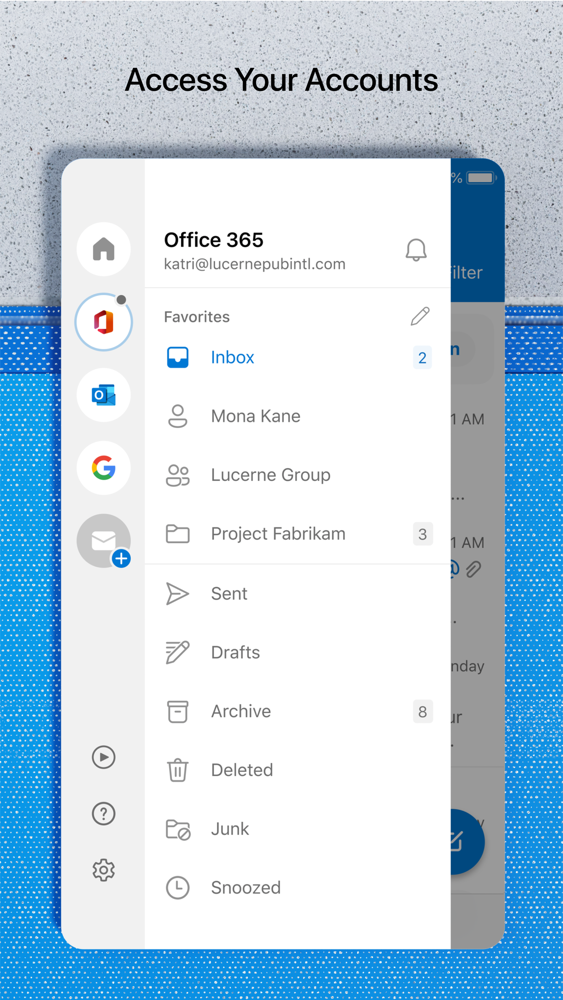Open the Drafts folder

click(298, 652)
